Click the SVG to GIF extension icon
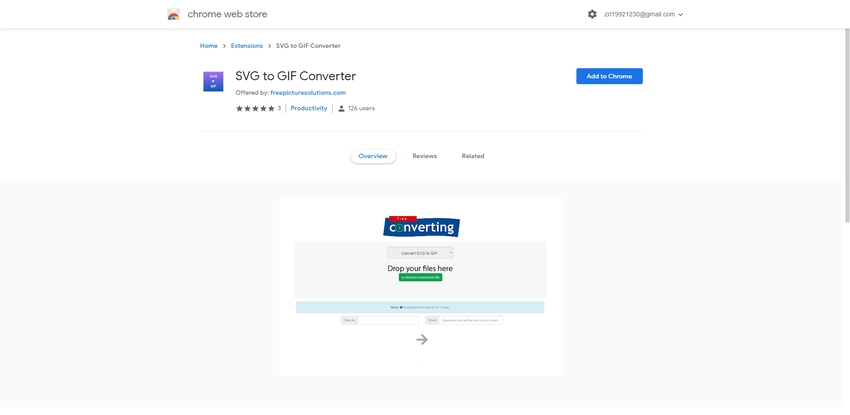 click(213, 81)
